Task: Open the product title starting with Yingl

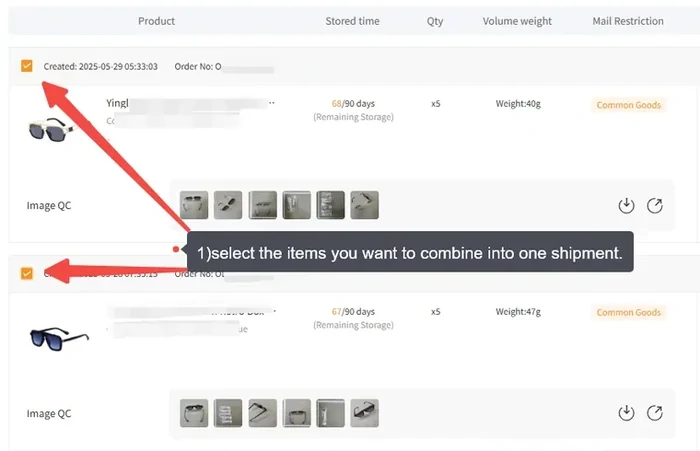Action: [190, 103]
